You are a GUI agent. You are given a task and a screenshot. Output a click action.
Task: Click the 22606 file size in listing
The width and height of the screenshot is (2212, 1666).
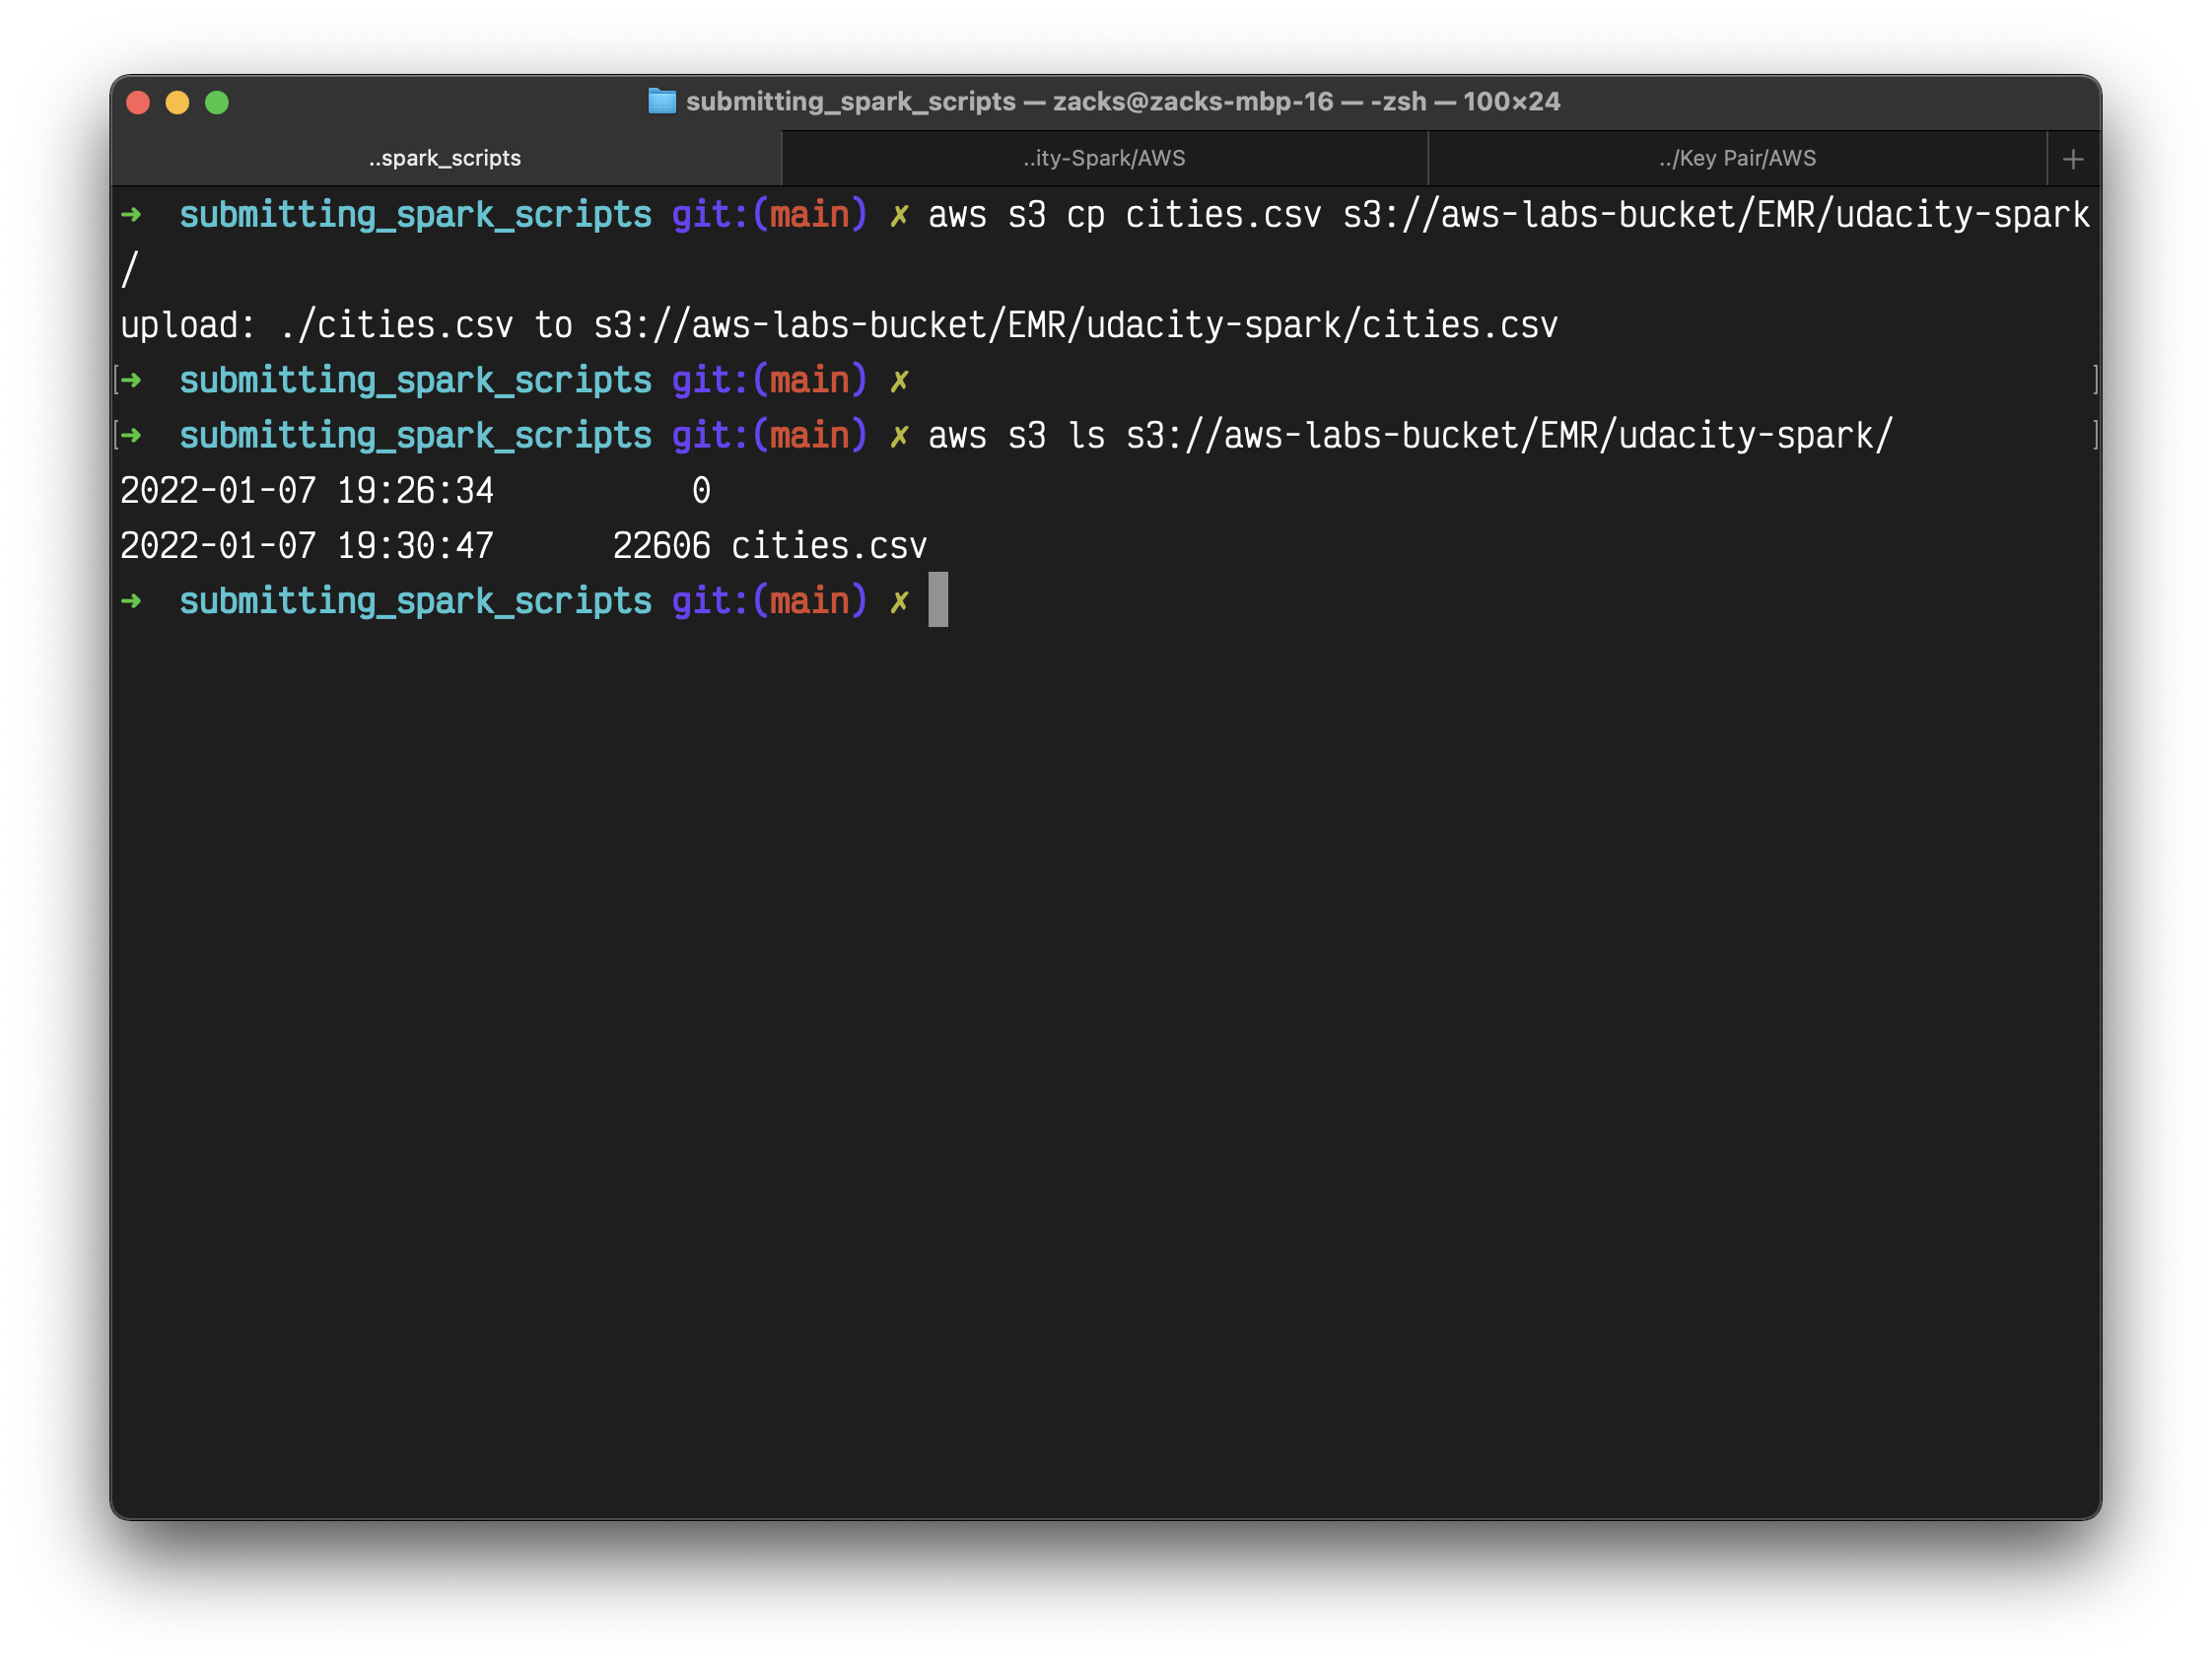tap(661, 546)
